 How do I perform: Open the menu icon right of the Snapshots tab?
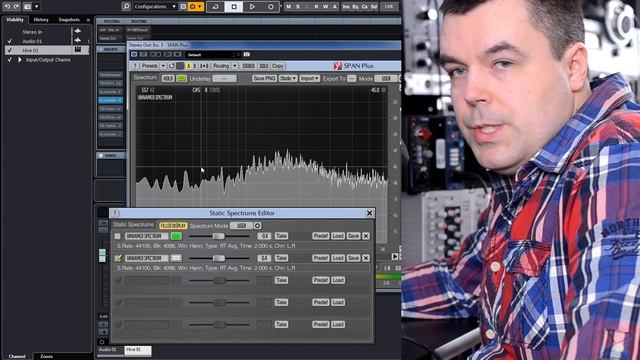click(88, 20)
